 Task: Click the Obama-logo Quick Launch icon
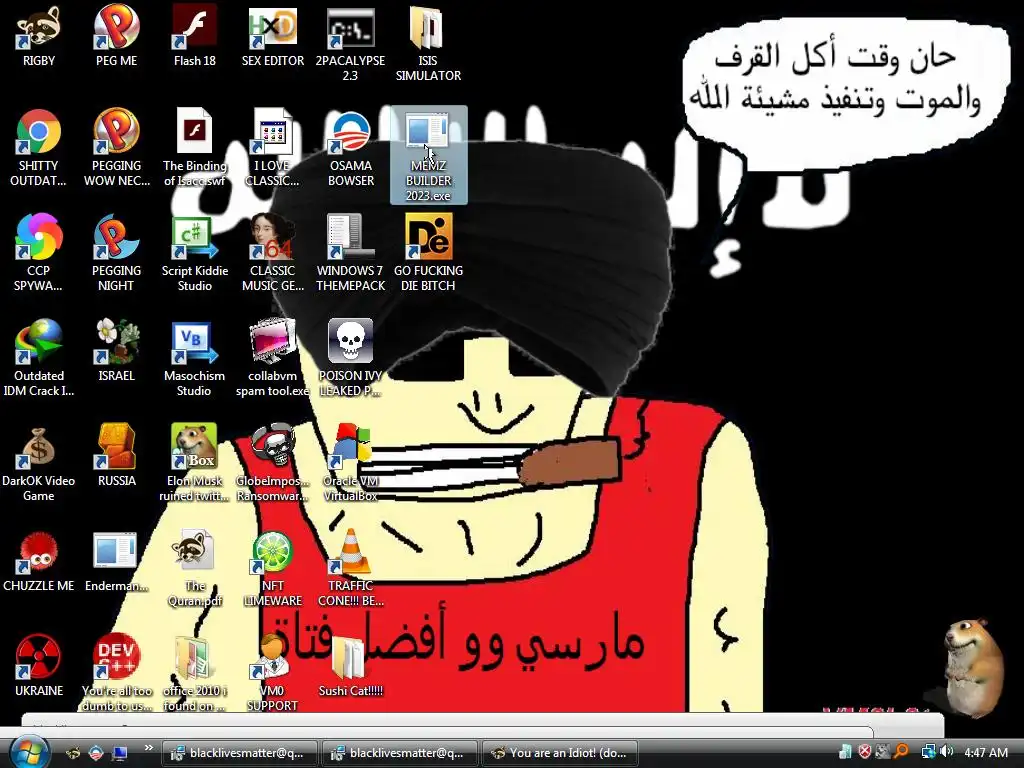click(x=97, y=753)
